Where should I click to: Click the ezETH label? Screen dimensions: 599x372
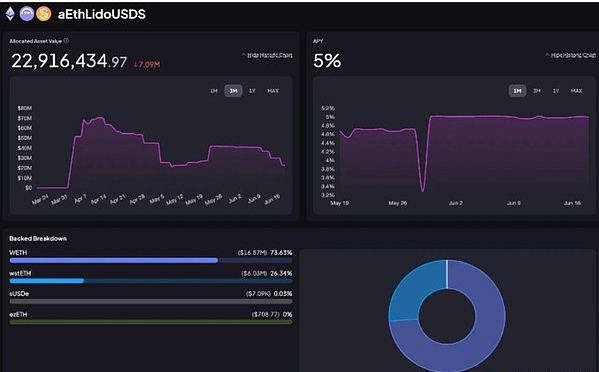click(x=18, y=314)
